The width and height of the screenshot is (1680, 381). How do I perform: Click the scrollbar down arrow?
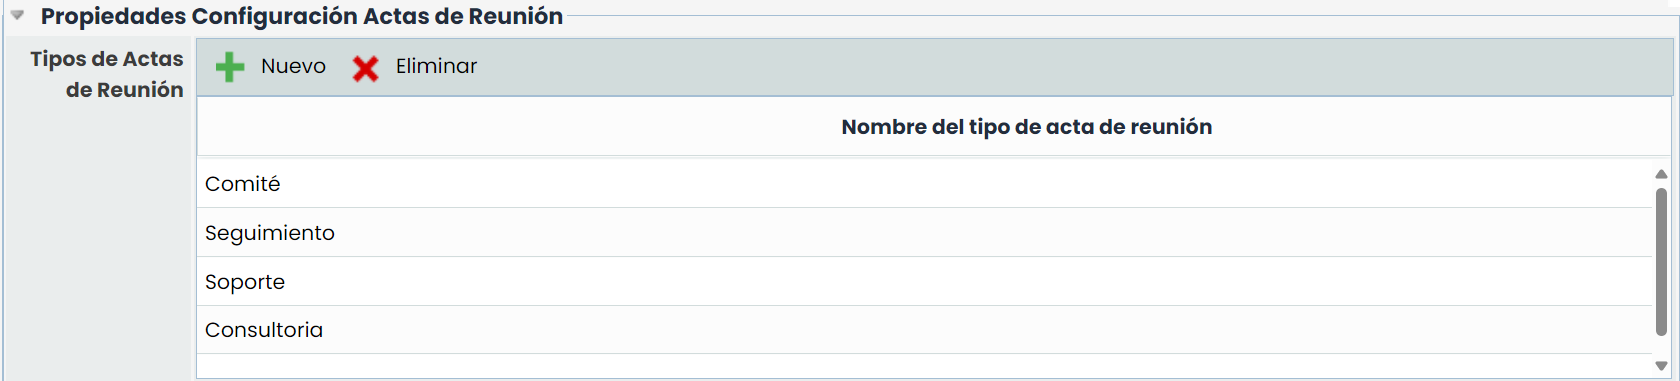(x=1661, y=366)
